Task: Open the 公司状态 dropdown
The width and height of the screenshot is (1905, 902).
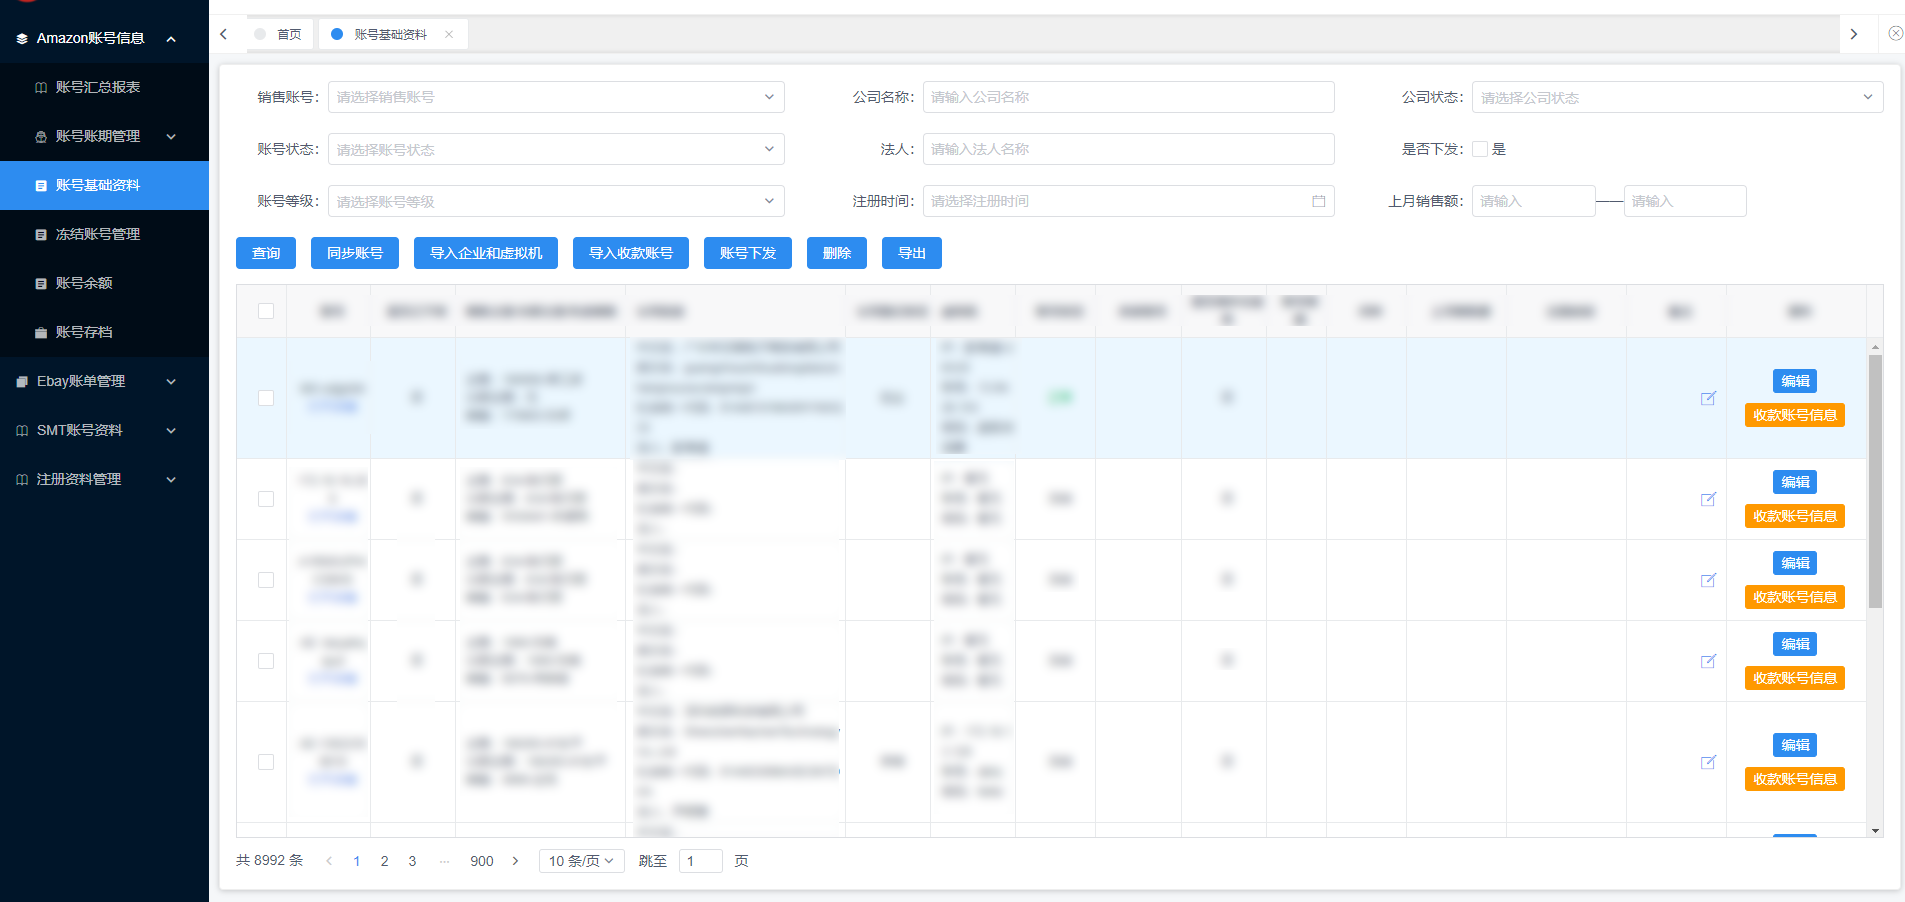Action: pos(1676,97)
